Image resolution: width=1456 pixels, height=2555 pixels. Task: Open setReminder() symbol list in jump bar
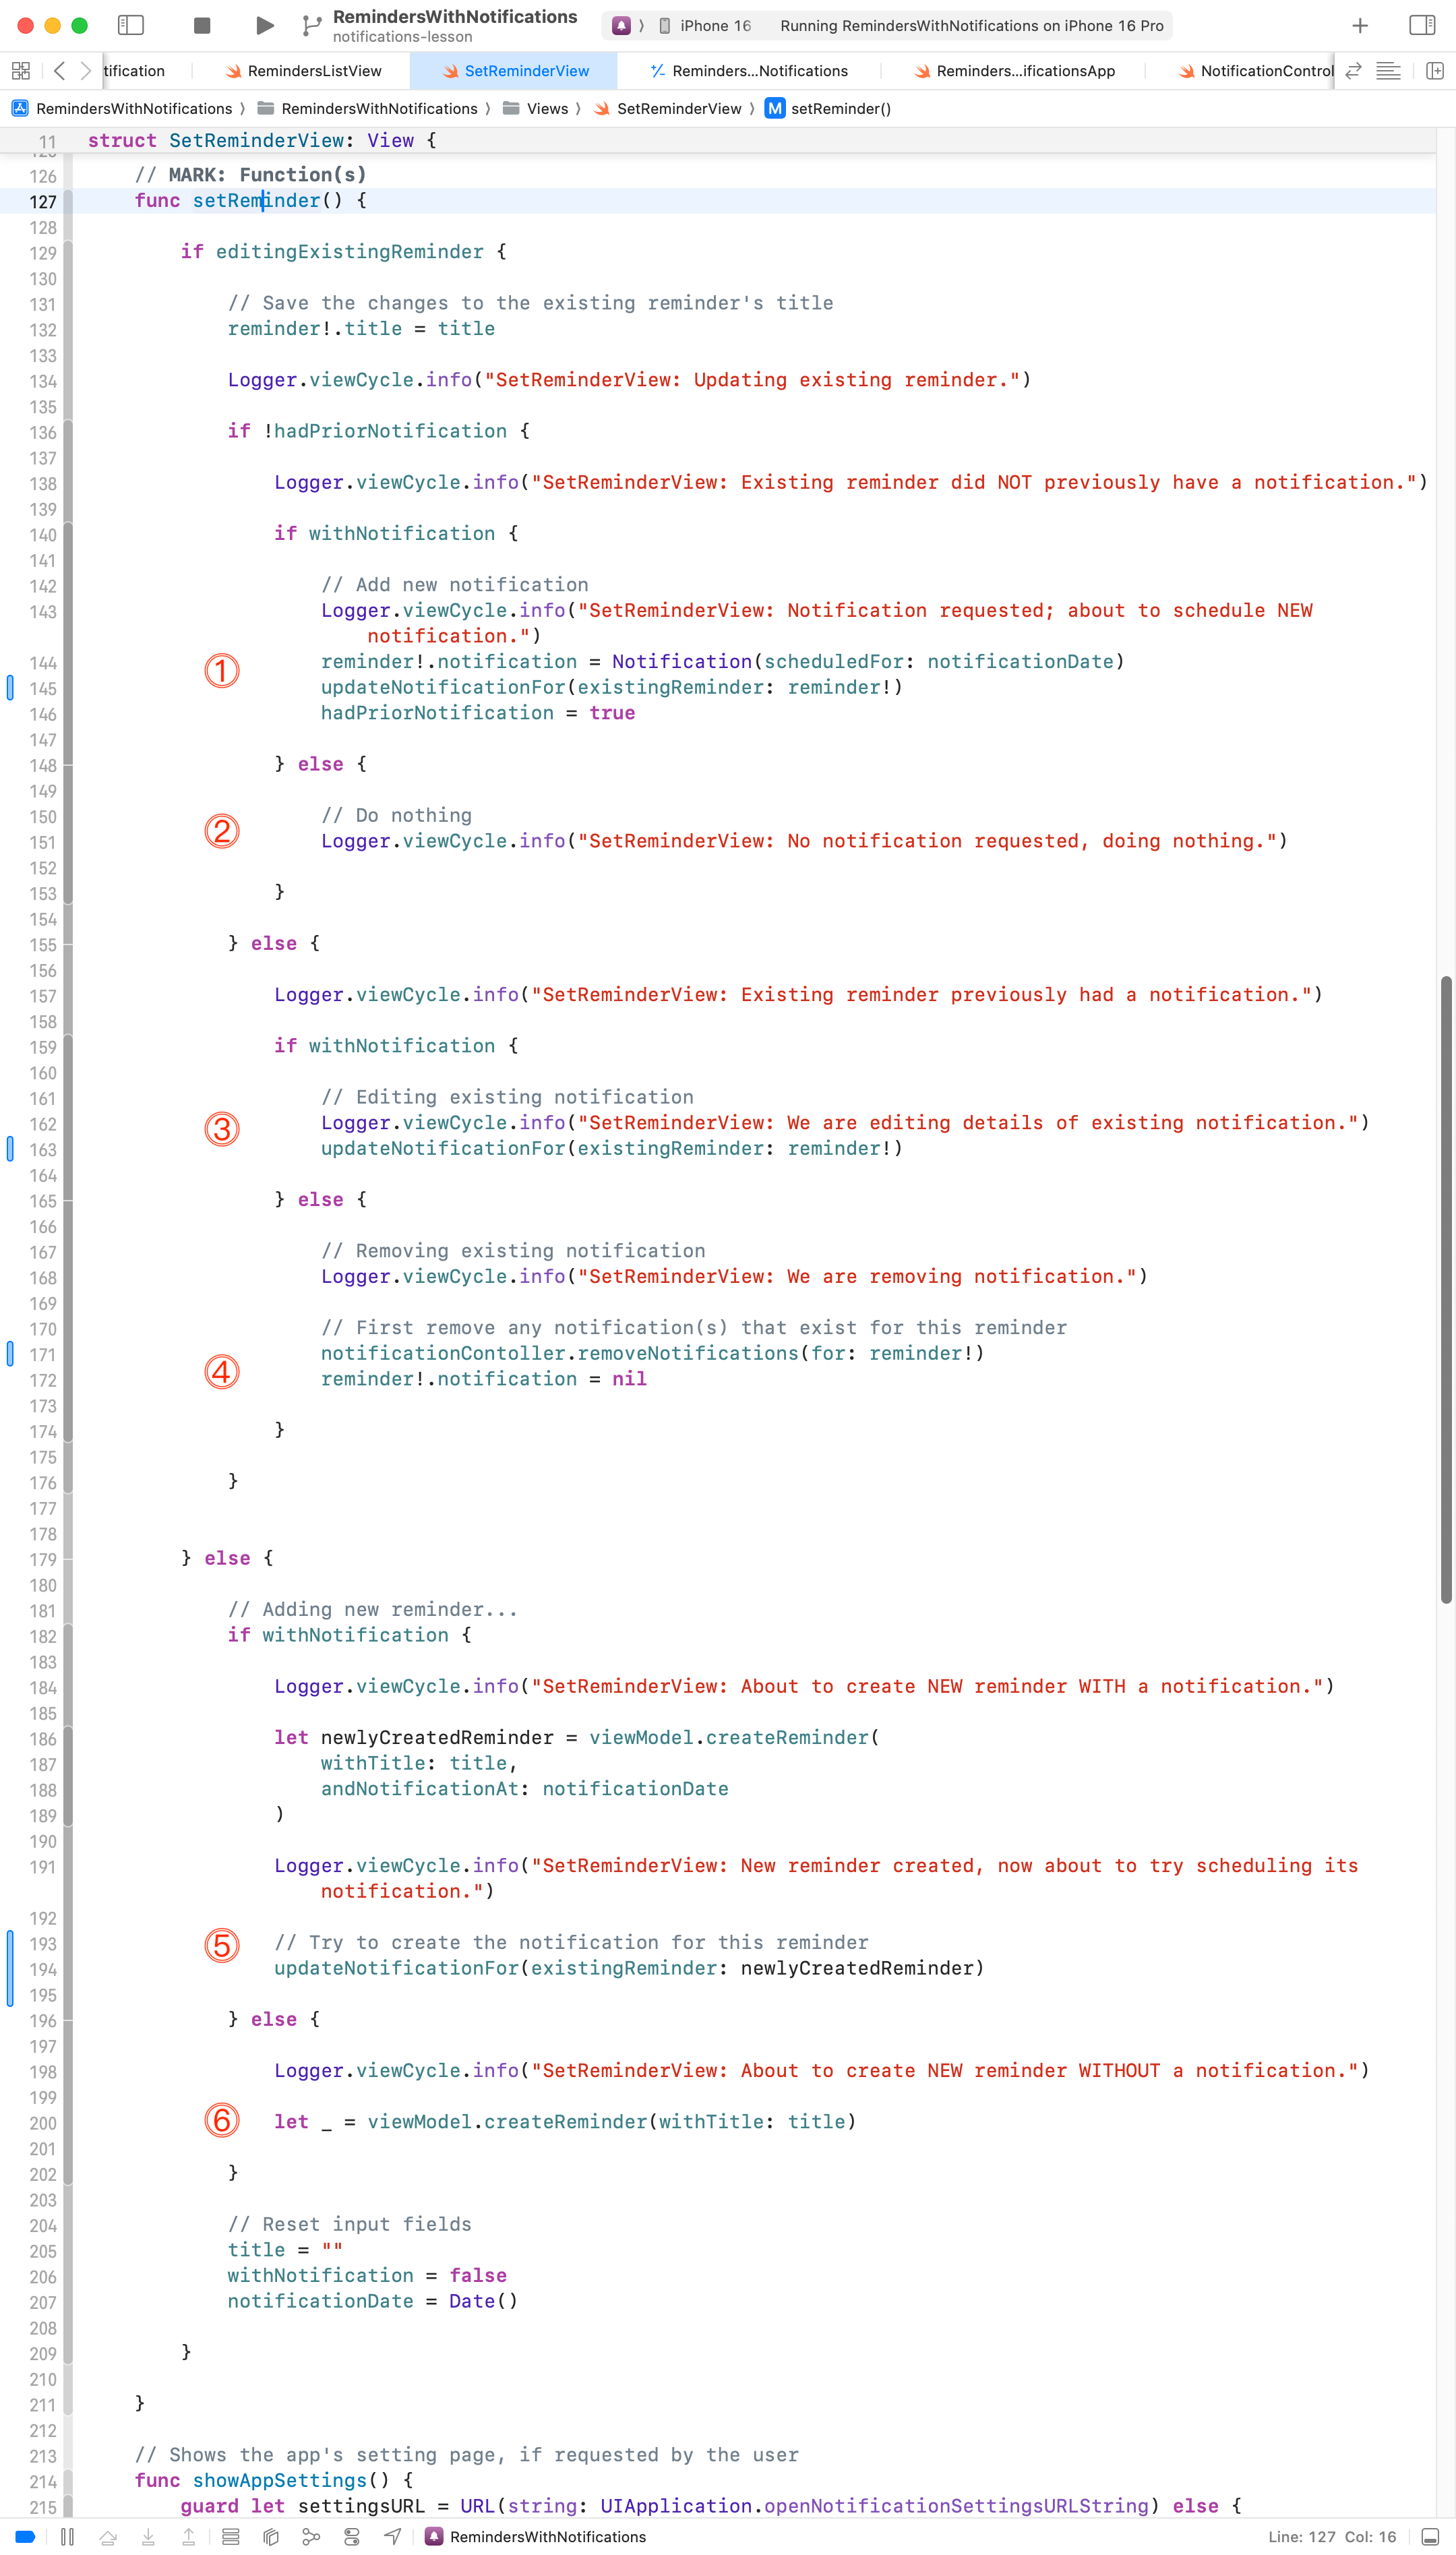839,108
